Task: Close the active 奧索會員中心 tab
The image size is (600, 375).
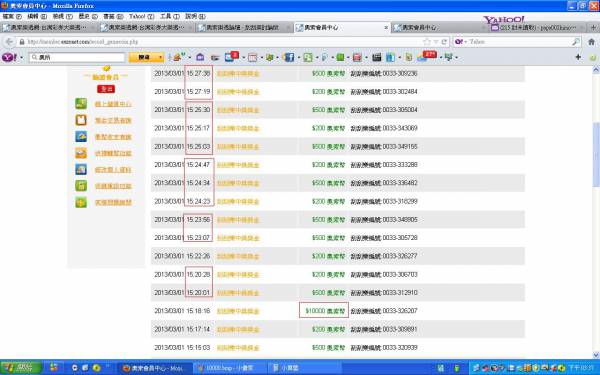Action: pos(386,28)
